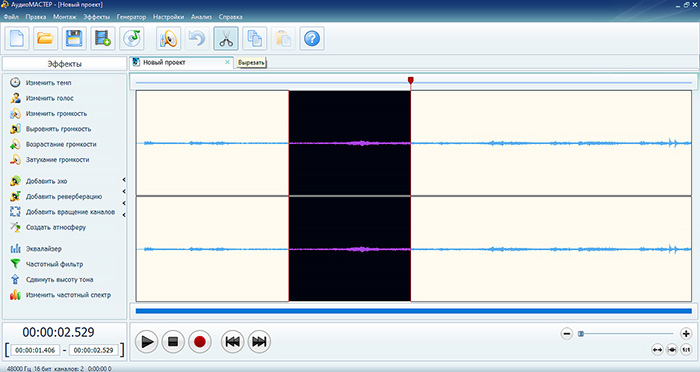Open the Эффекты menu in the menu bar
Screen dimensions: 700x372
coord(96,17)
